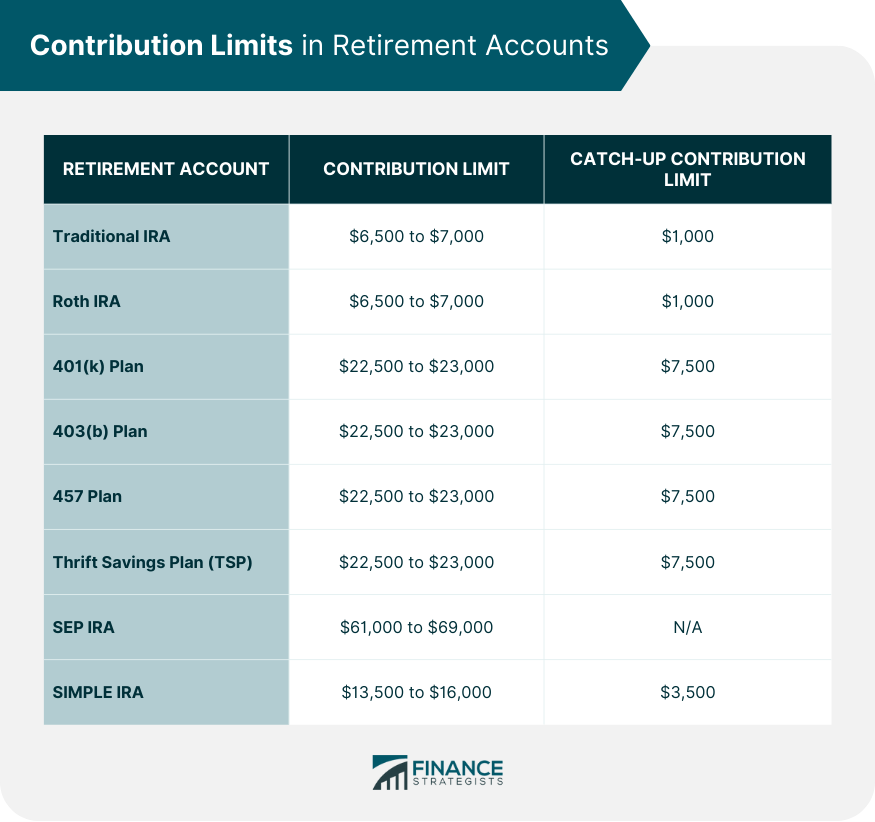The image size is (875, 822).
Task: Select the 457 Plan row label
Action: (87, 496)
